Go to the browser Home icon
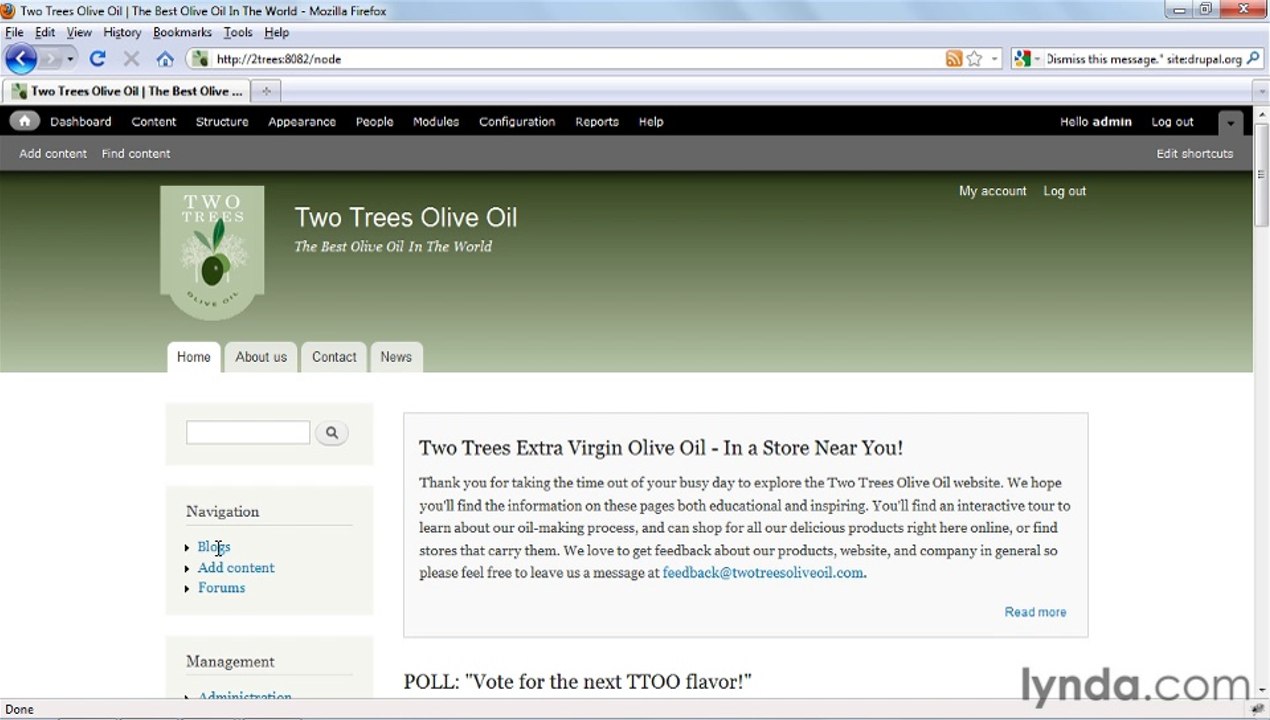Screen dimensions: 1270x720 click(x=165, y=59)
